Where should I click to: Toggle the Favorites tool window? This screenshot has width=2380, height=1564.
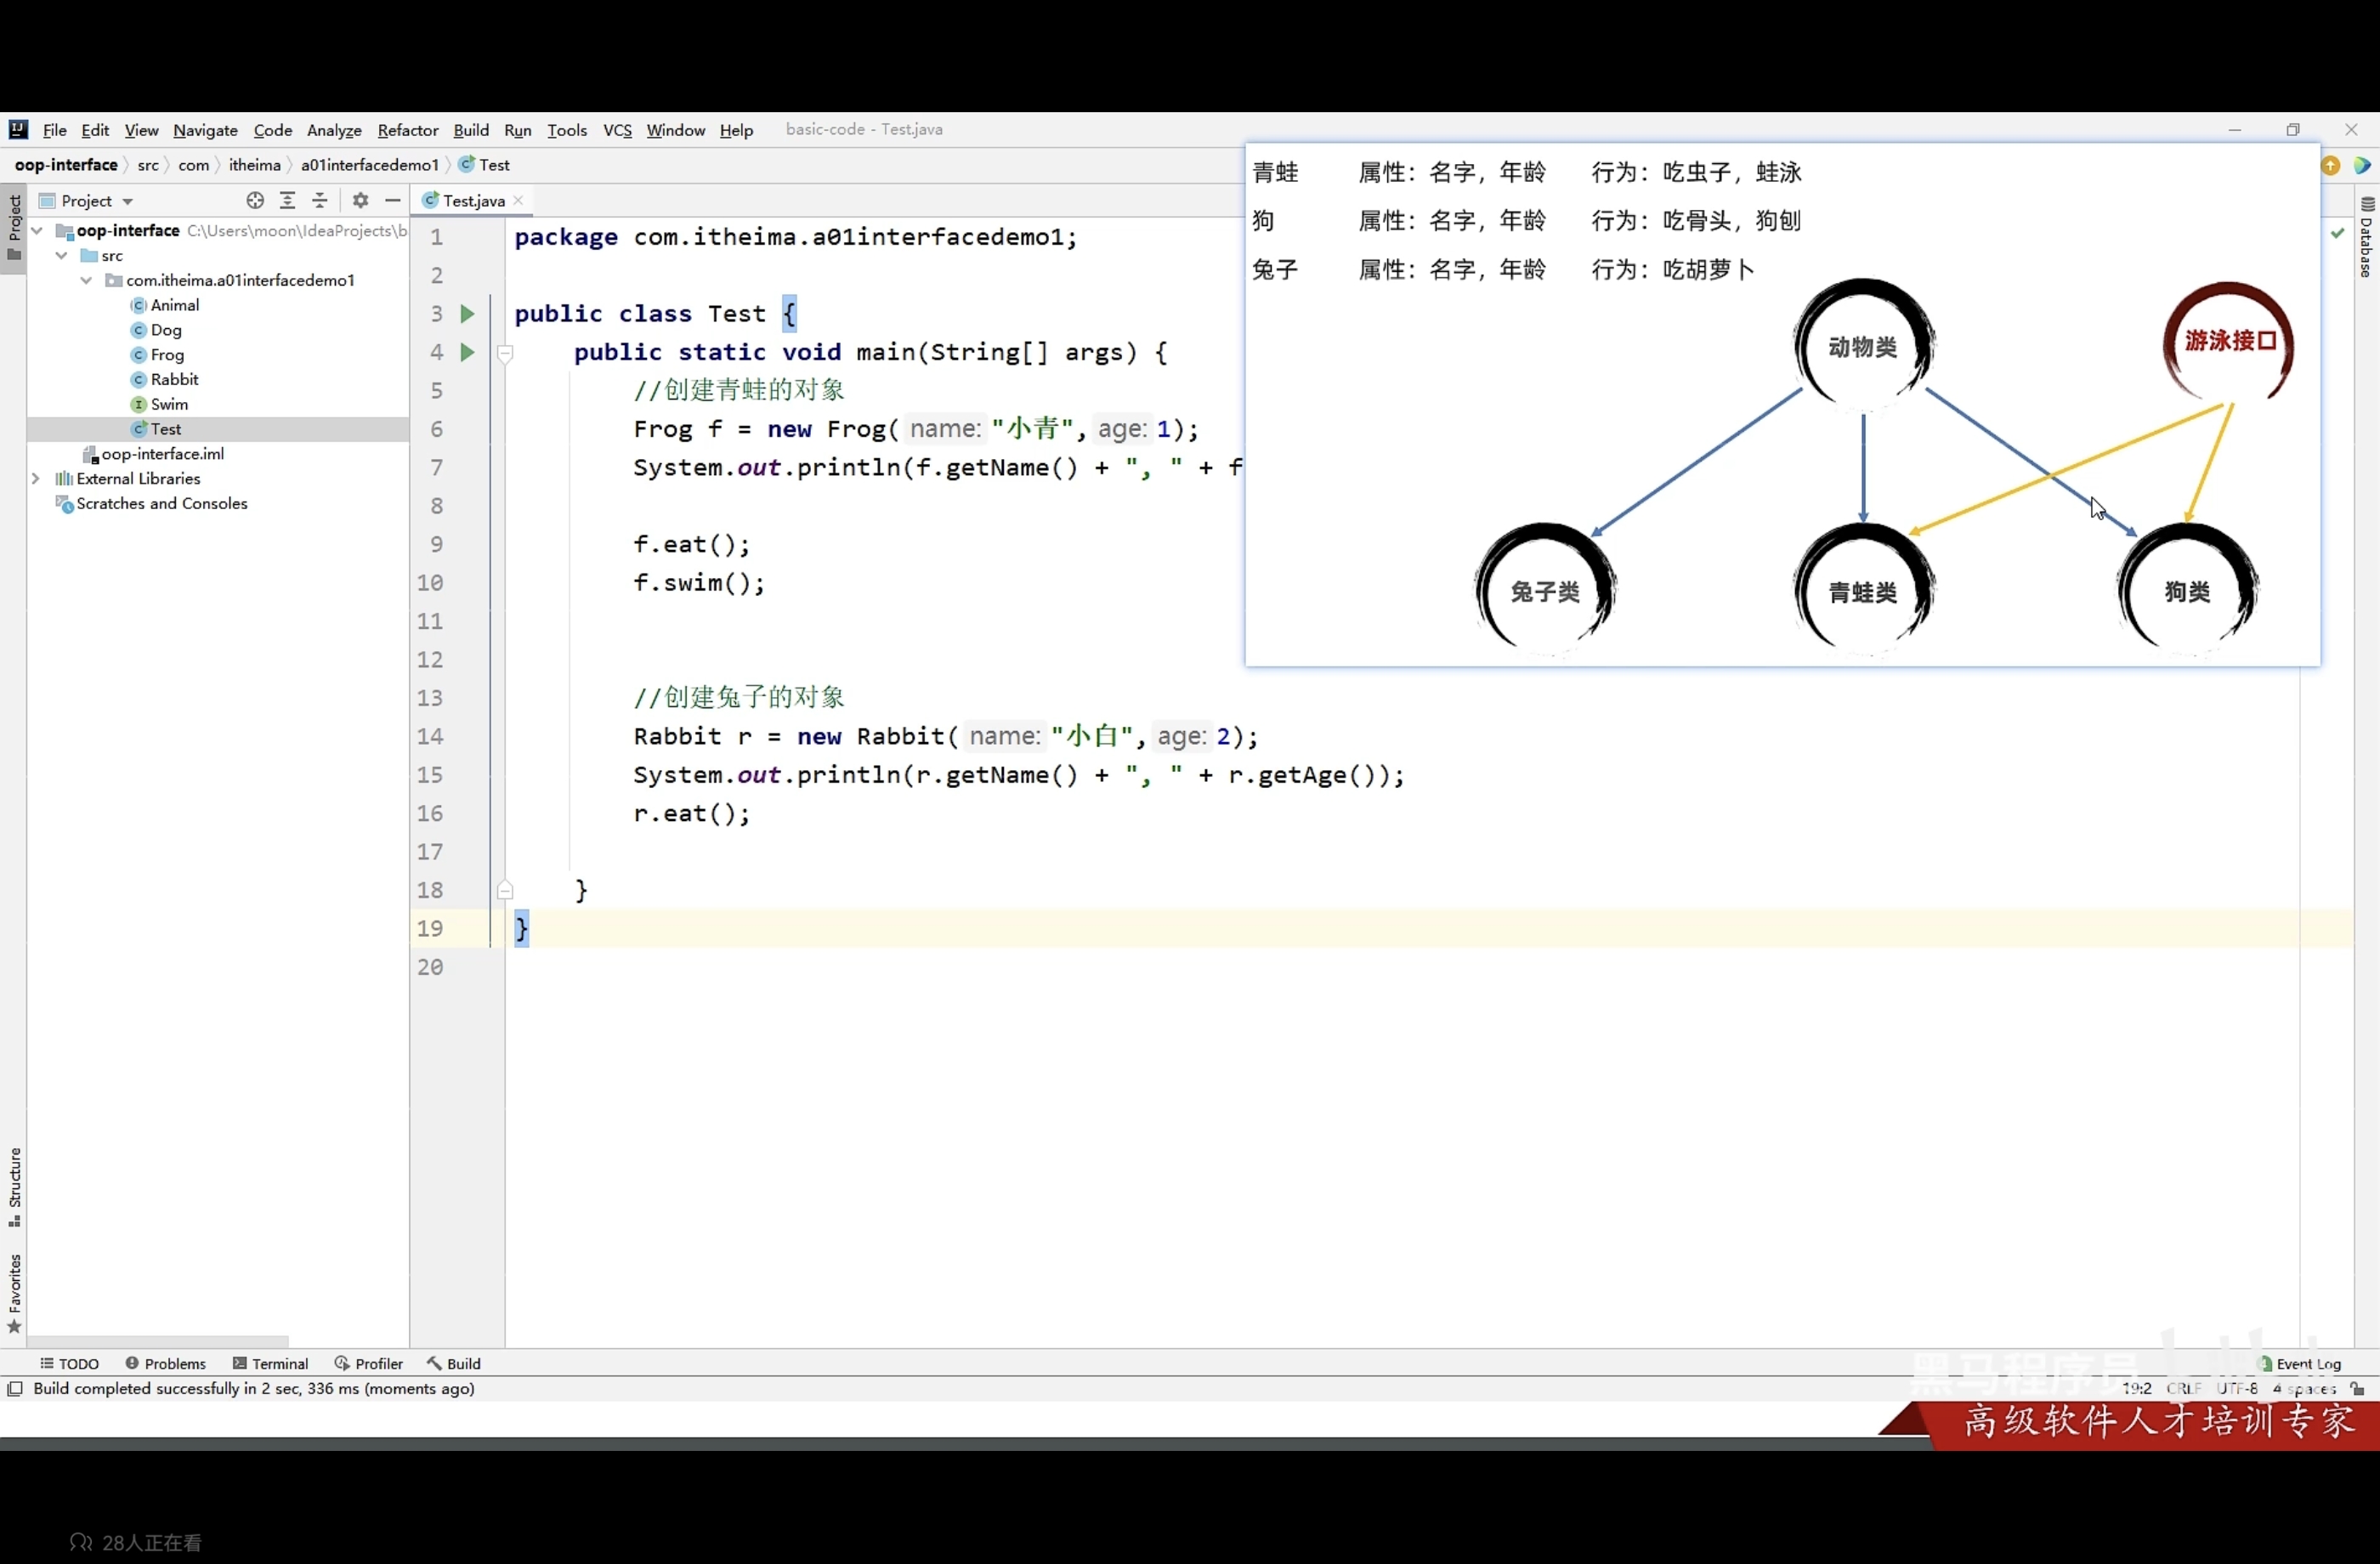(14, 1291)
